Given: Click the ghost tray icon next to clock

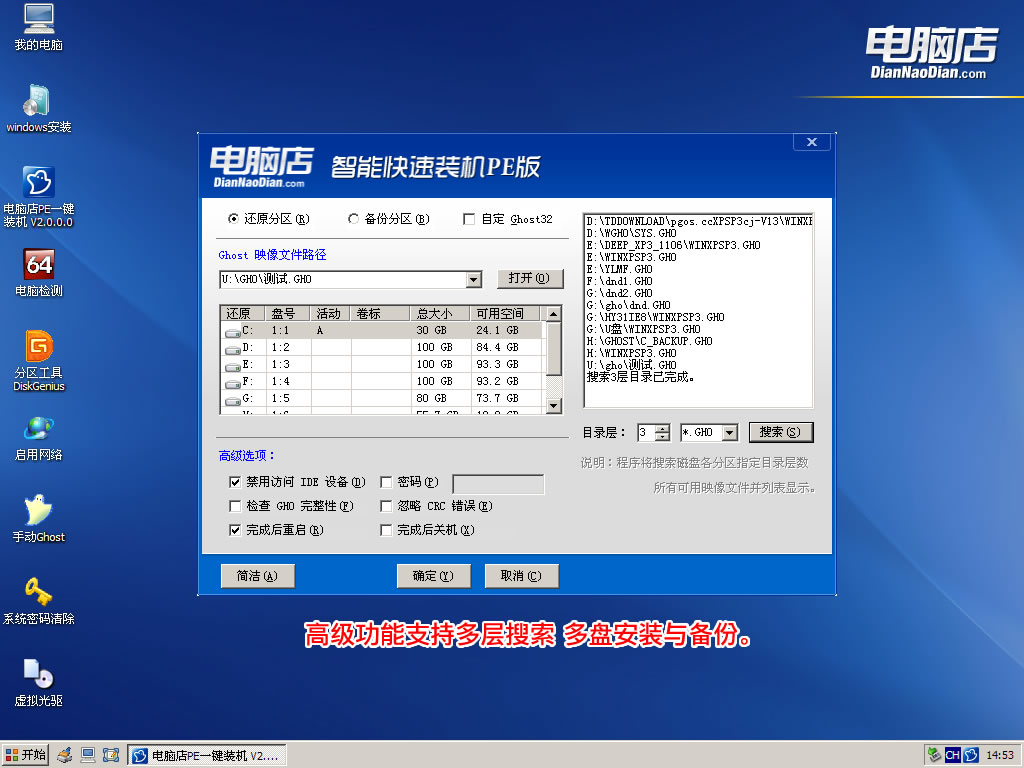Looking at the screenshot, I should pyautogui.click(x=971, y=756).
